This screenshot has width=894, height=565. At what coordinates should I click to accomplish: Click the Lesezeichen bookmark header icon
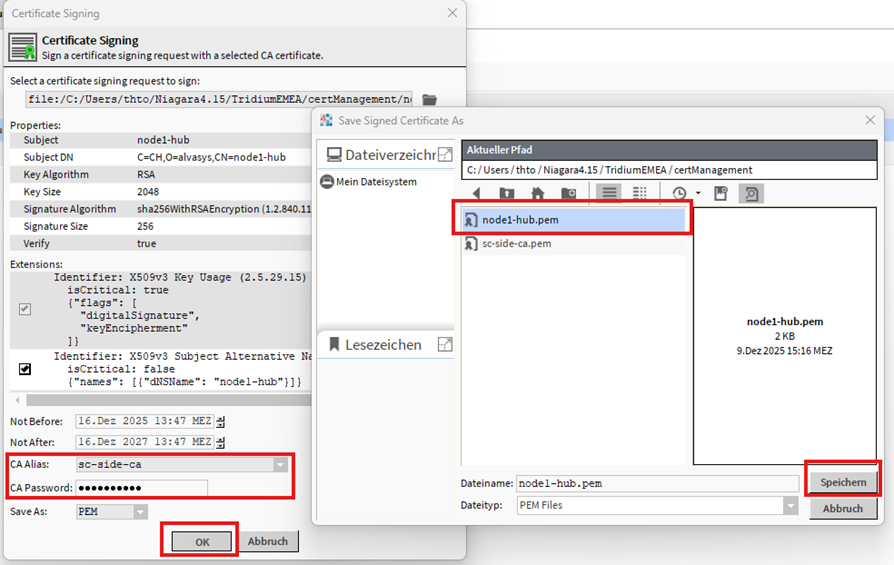(334, 344)
